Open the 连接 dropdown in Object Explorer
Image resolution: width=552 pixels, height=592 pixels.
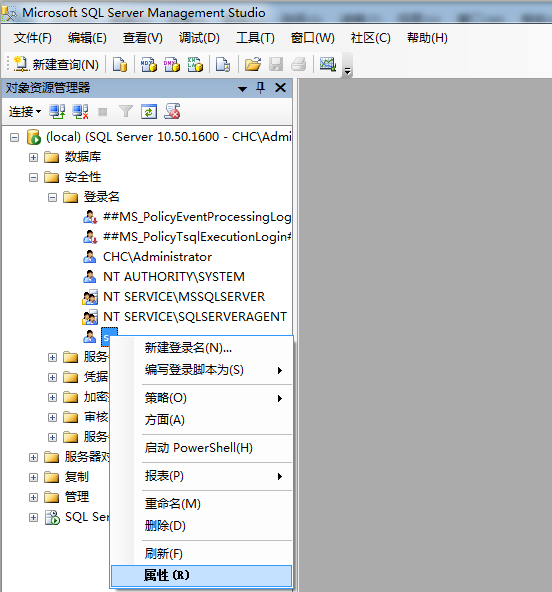click(25, 112)
